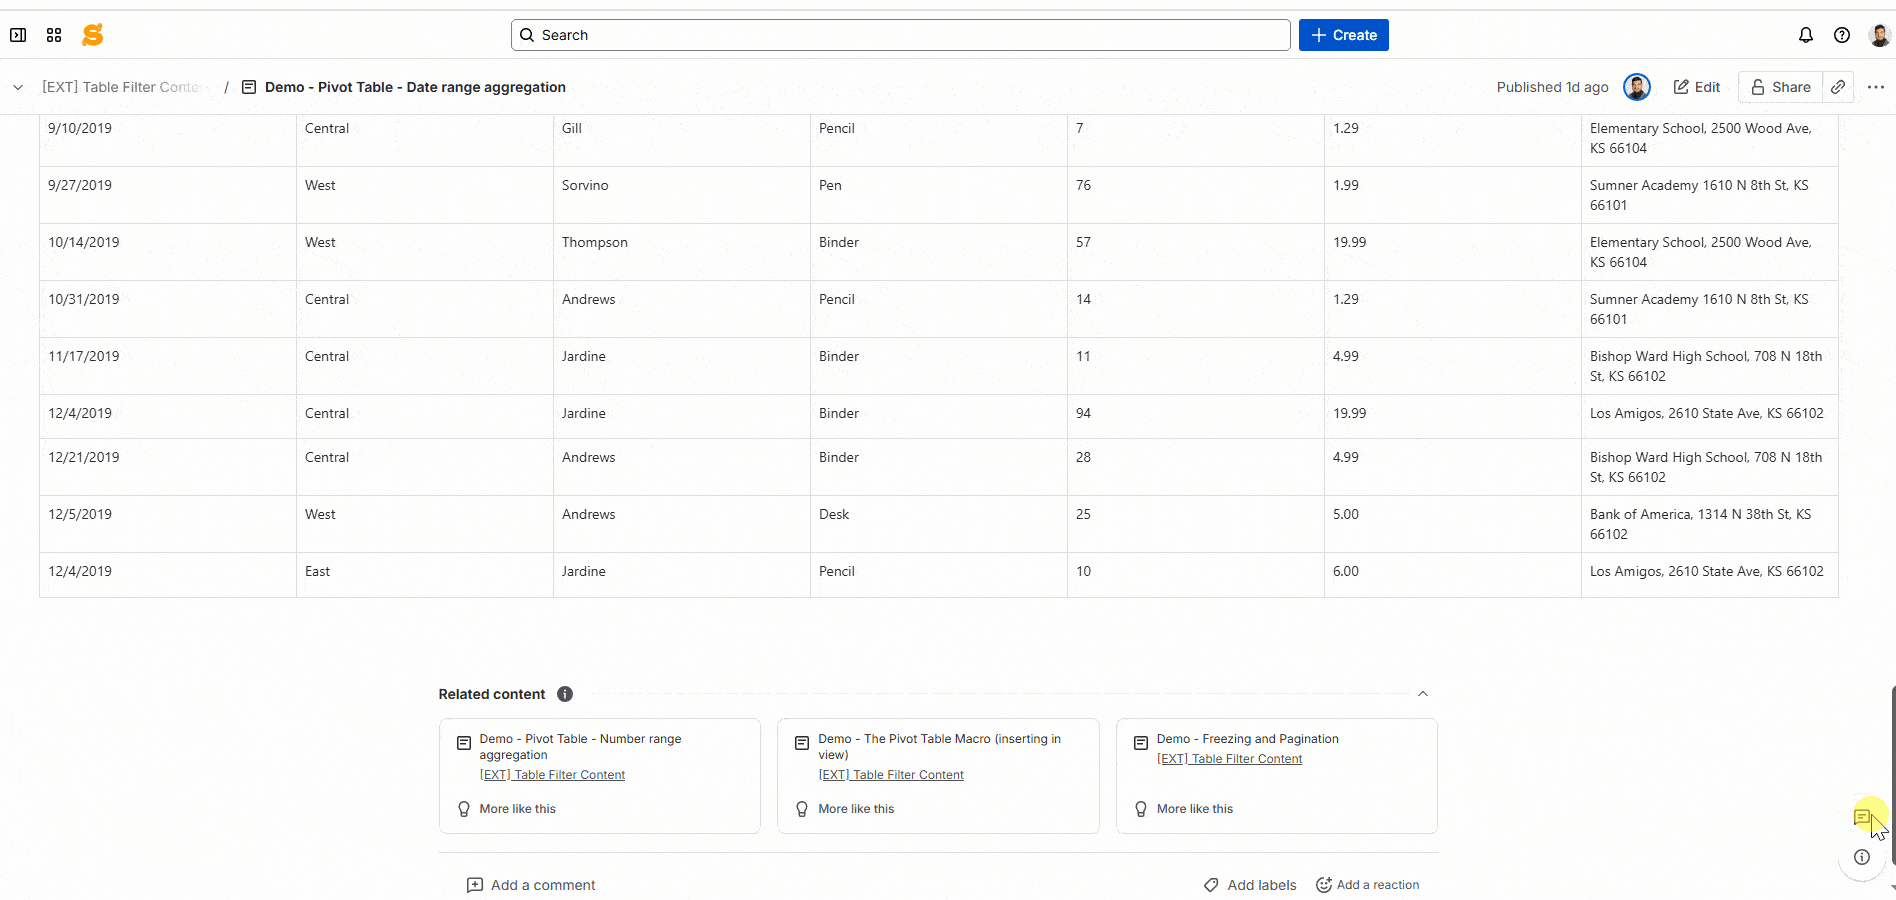Open the help question mark icon
Screen dimensions: 1896x900
(1842, 34)
